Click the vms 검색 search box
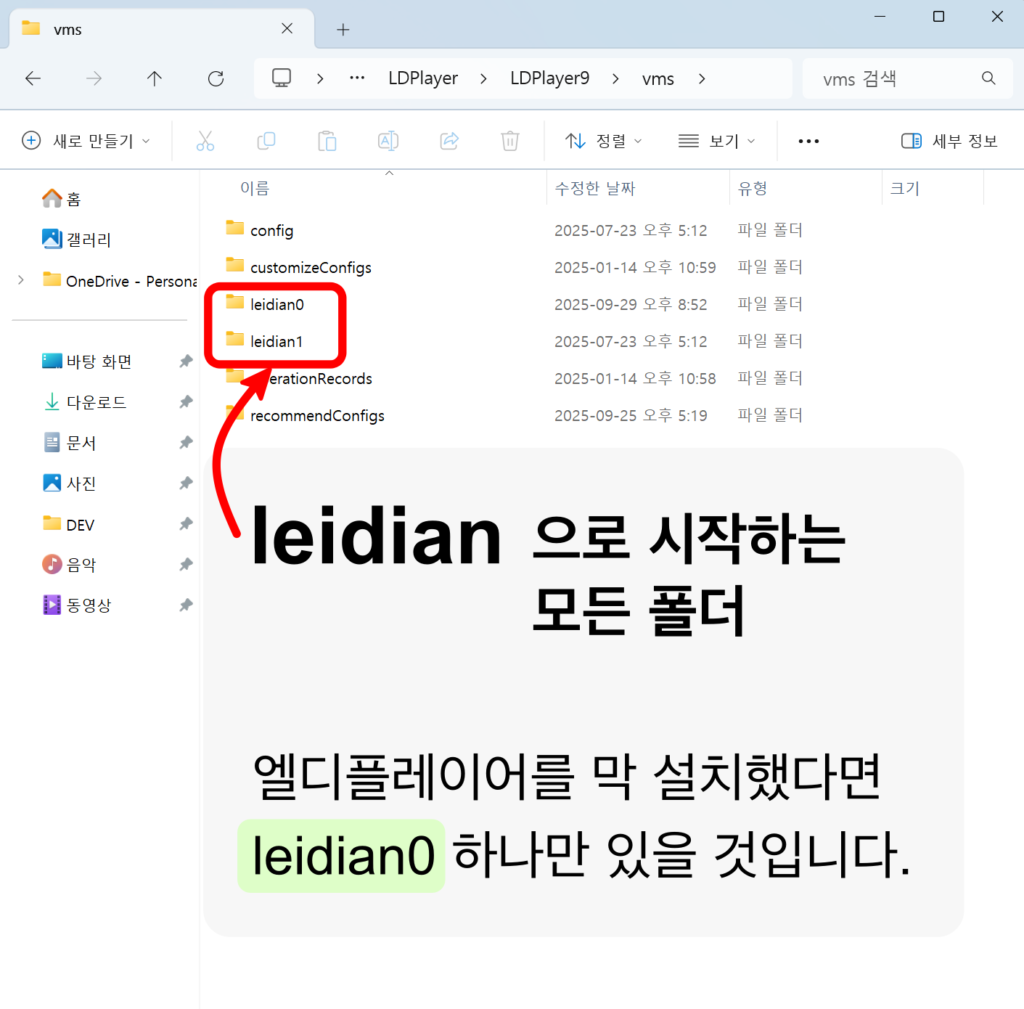 [x=895, y=79]
